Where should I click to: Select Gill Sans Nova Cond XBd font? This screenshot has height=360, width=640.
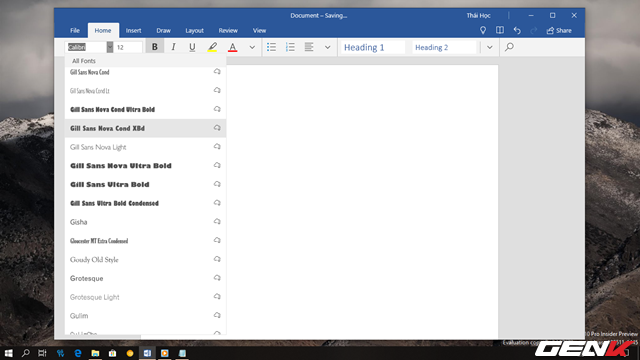(x=145, y=128)
